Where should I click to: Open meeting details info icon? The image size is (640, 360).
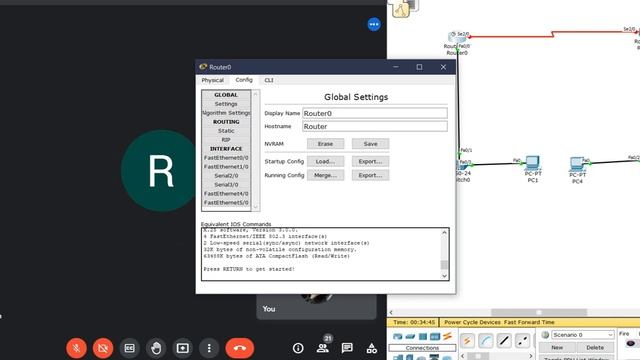298,348
